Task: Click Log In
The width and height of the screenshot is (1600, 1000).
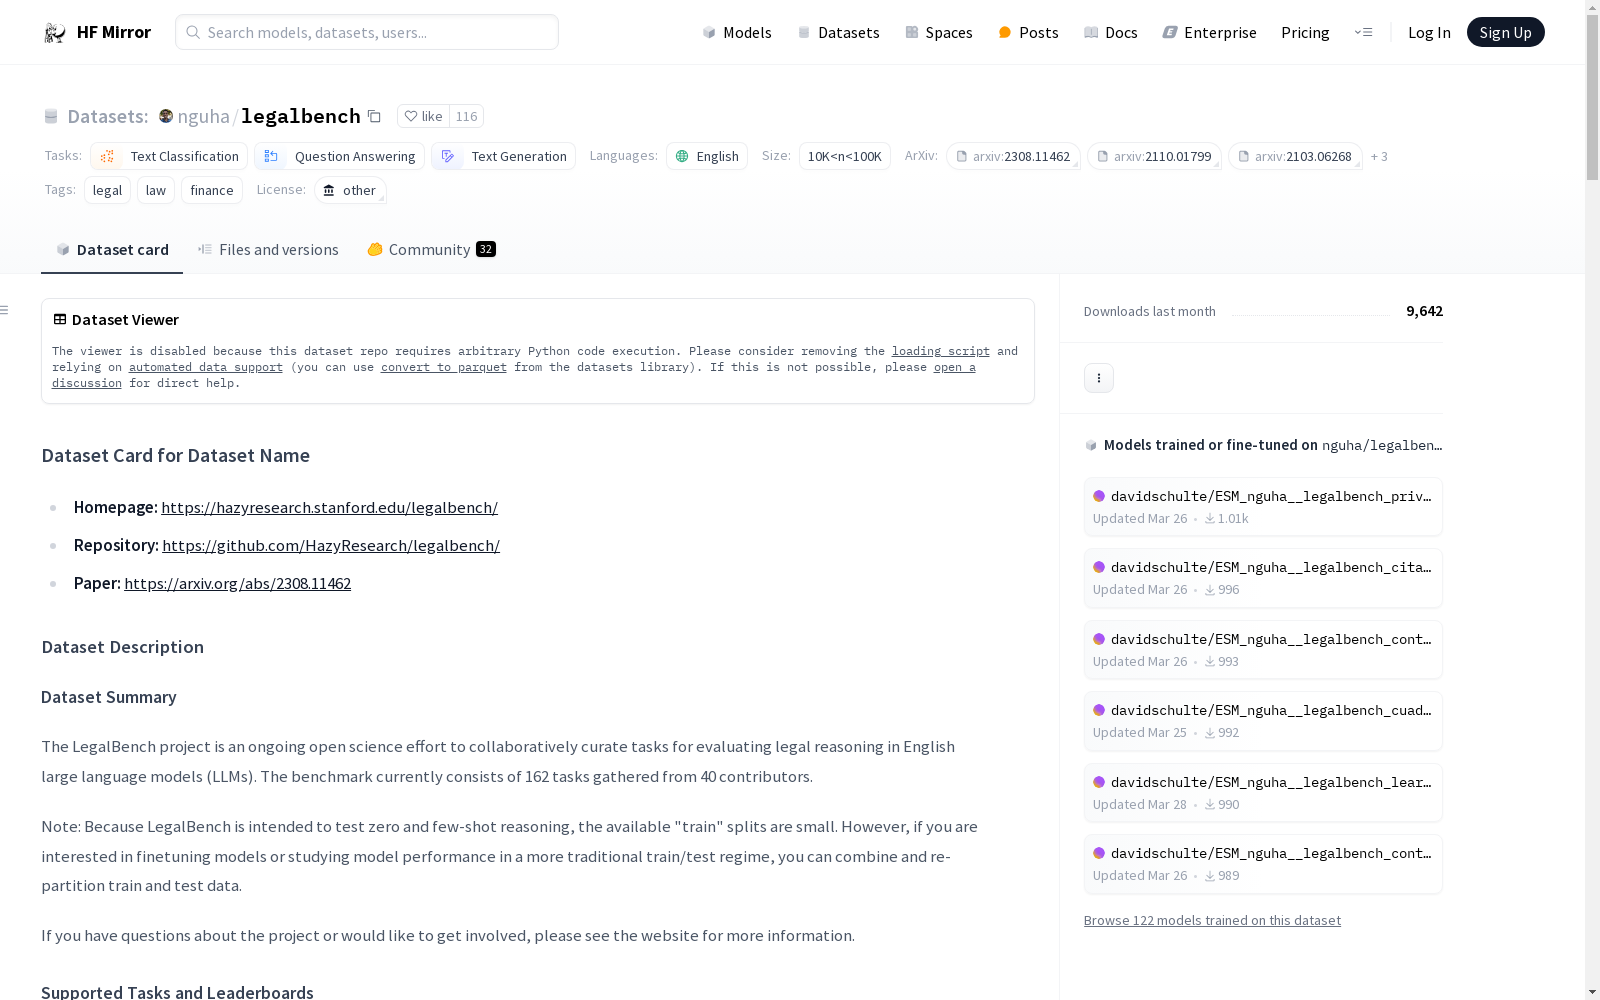Action: (1429, 32)
